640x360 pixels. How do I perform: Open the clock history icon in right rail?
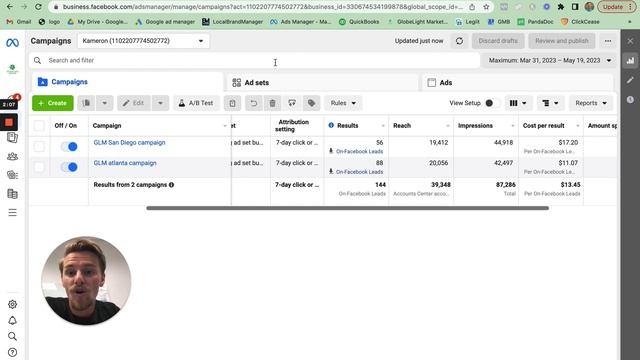point(630,100)
